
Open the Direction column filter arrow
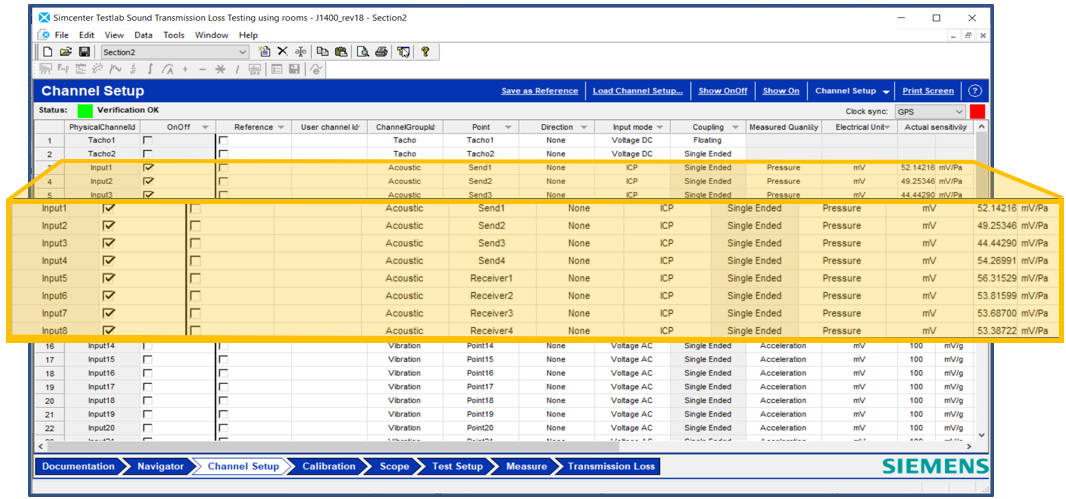click(x=584, y=127)
